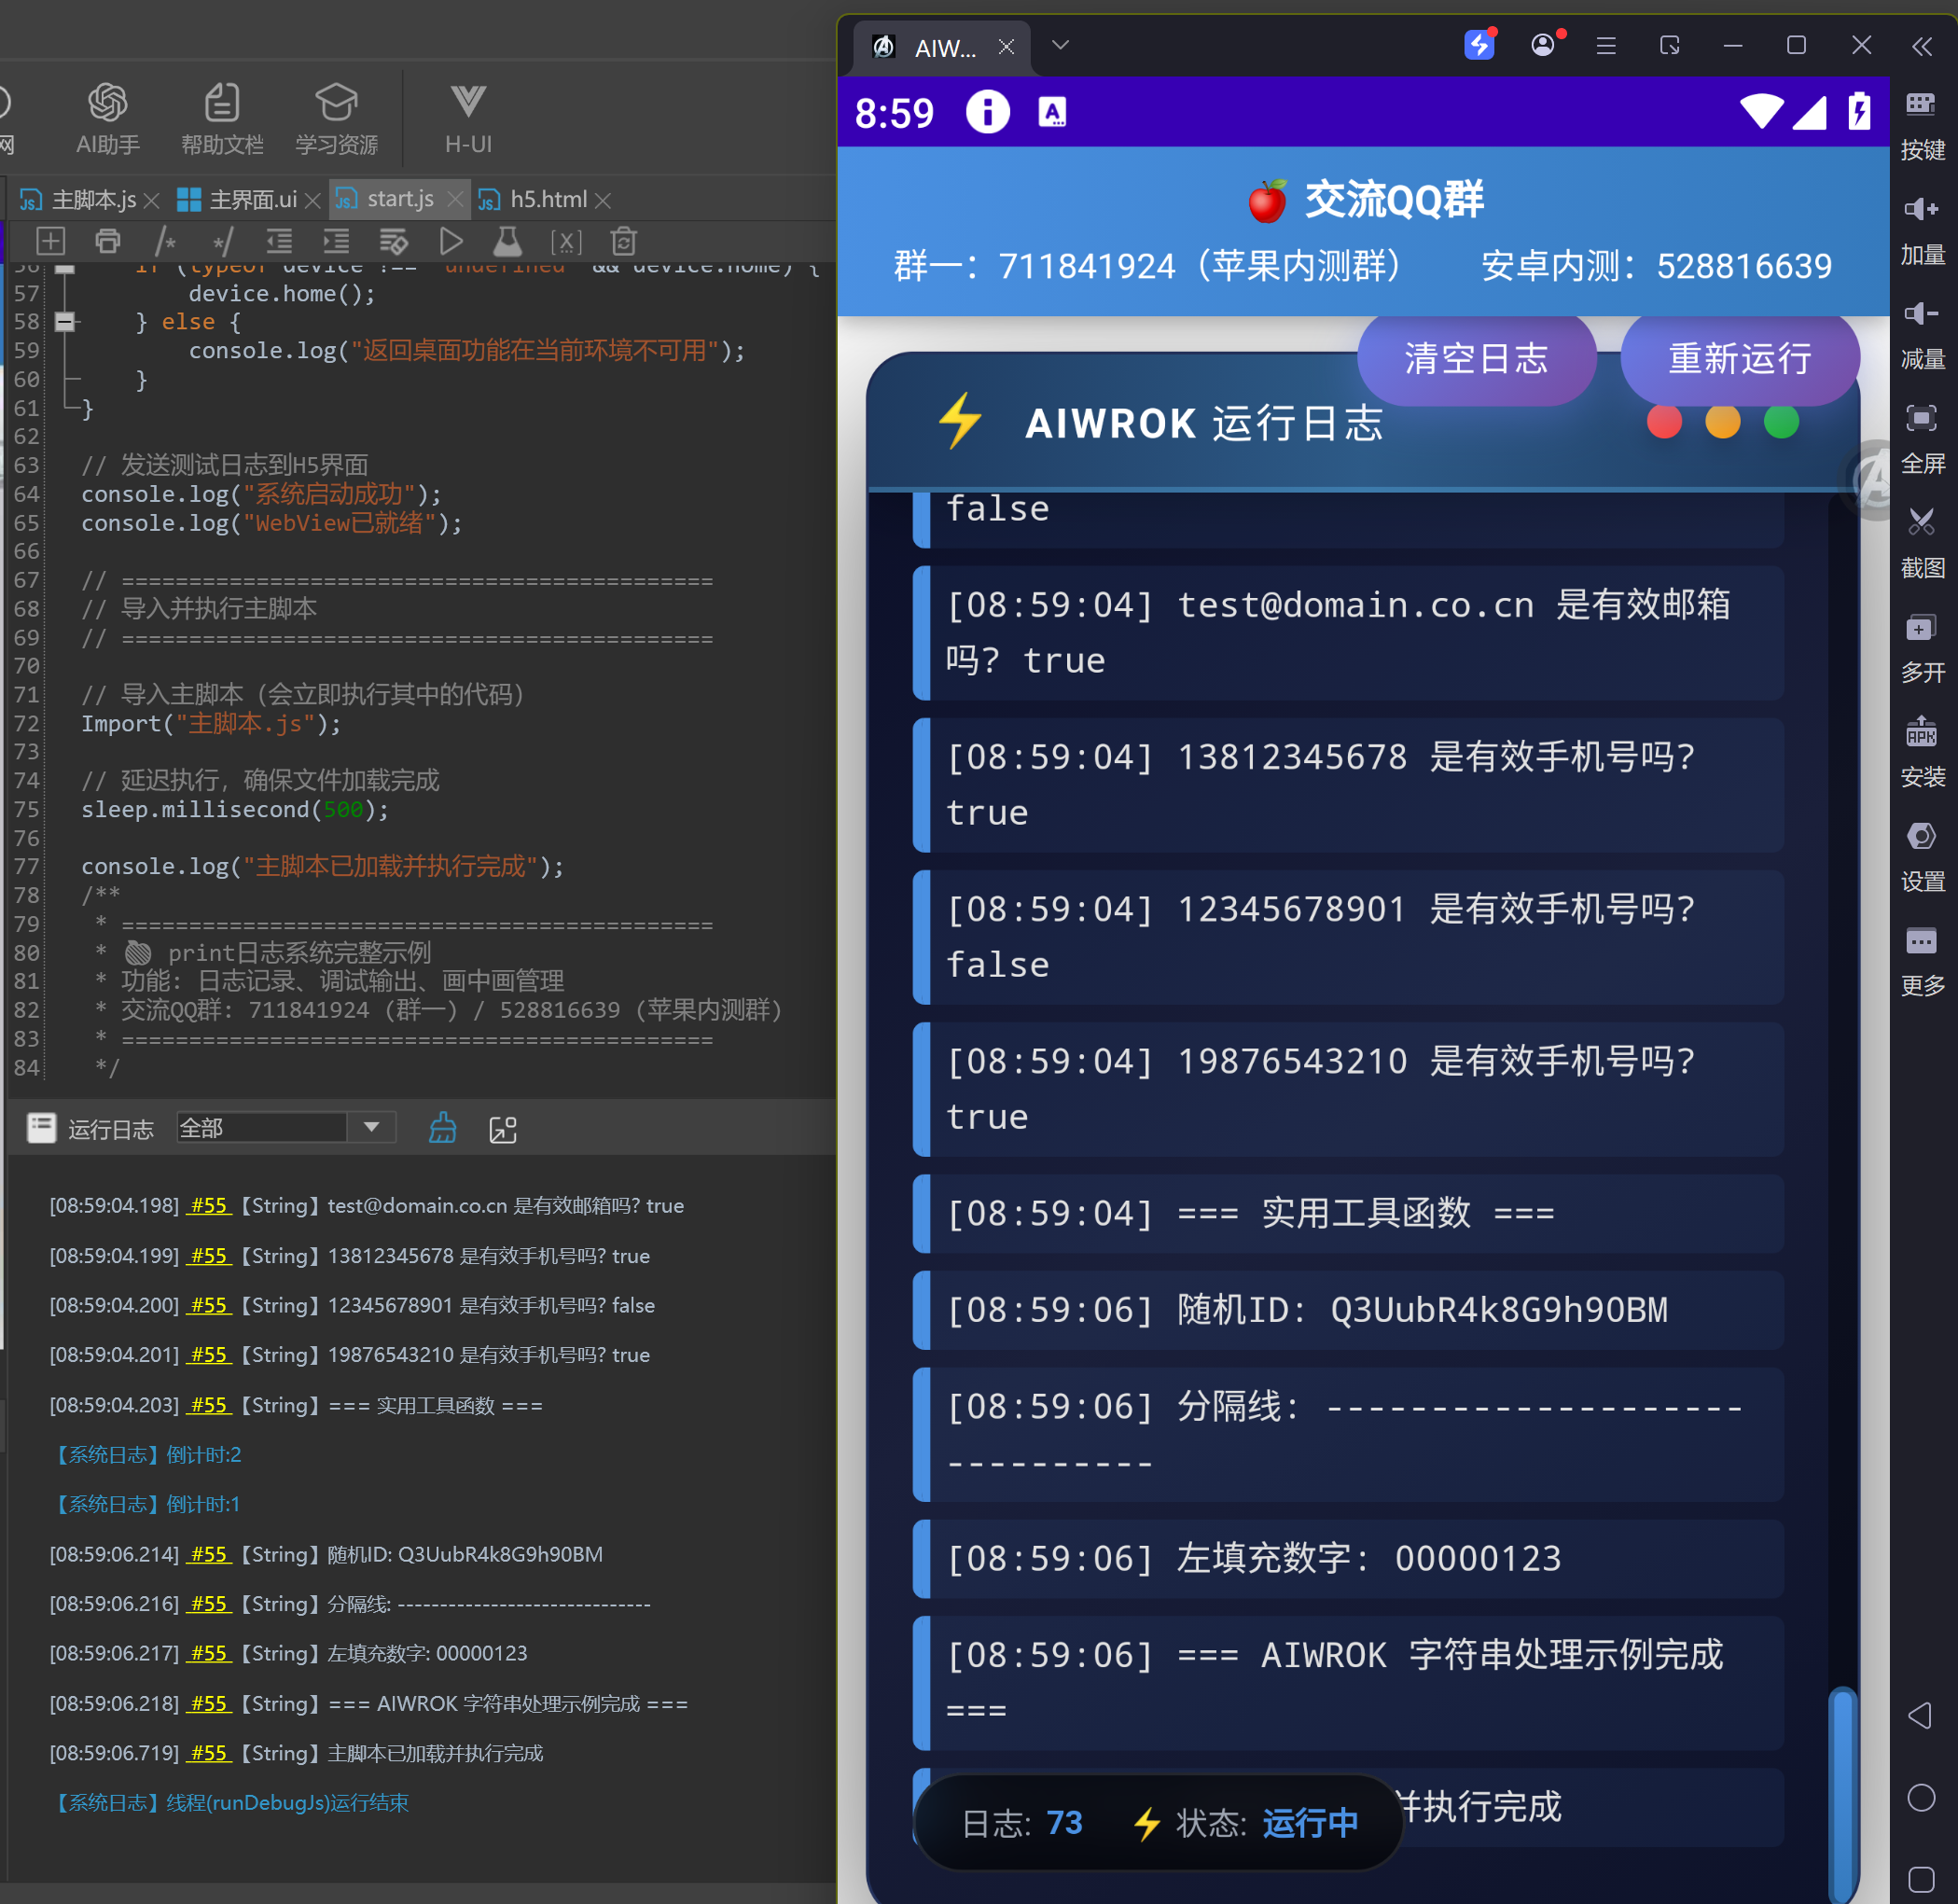Open the 按键 keyboard mapping in emulator sidebar
Image resolution: width=1958 pixels, height=1904 pixels.
pos(1922,127)
